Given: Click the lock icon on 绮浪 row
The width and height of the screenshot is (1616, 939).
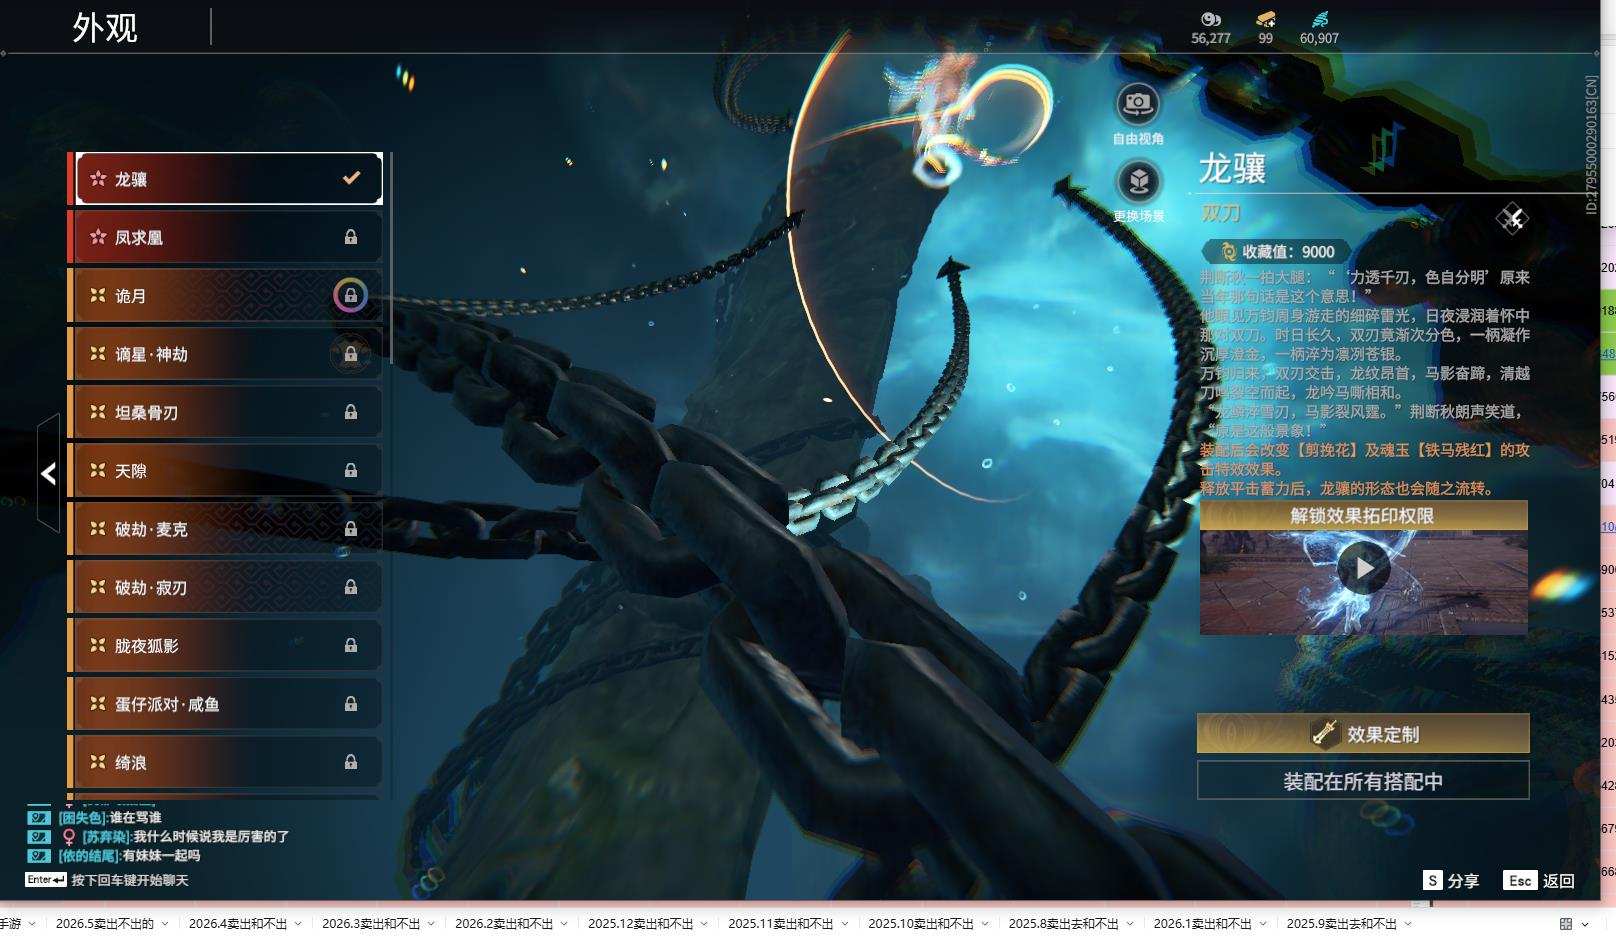Looking at the screenshot, I should 351,762.
